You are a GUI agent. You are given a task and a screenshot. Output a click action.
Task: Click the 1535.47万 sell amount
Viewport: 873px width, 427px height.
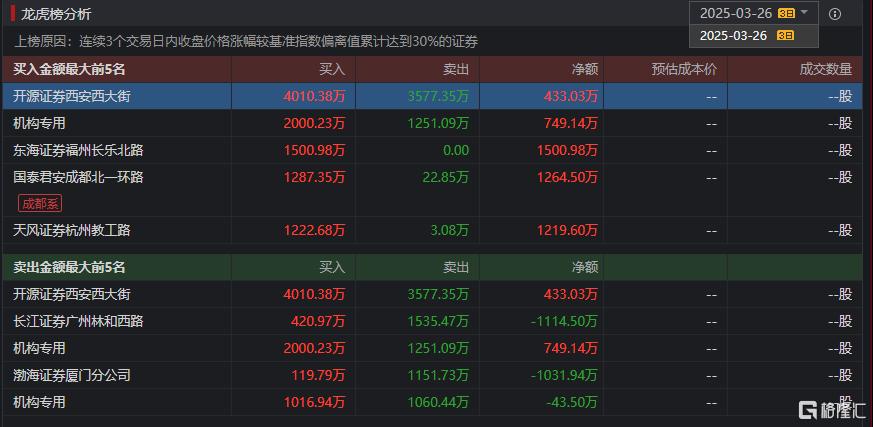tap(438, 321)
